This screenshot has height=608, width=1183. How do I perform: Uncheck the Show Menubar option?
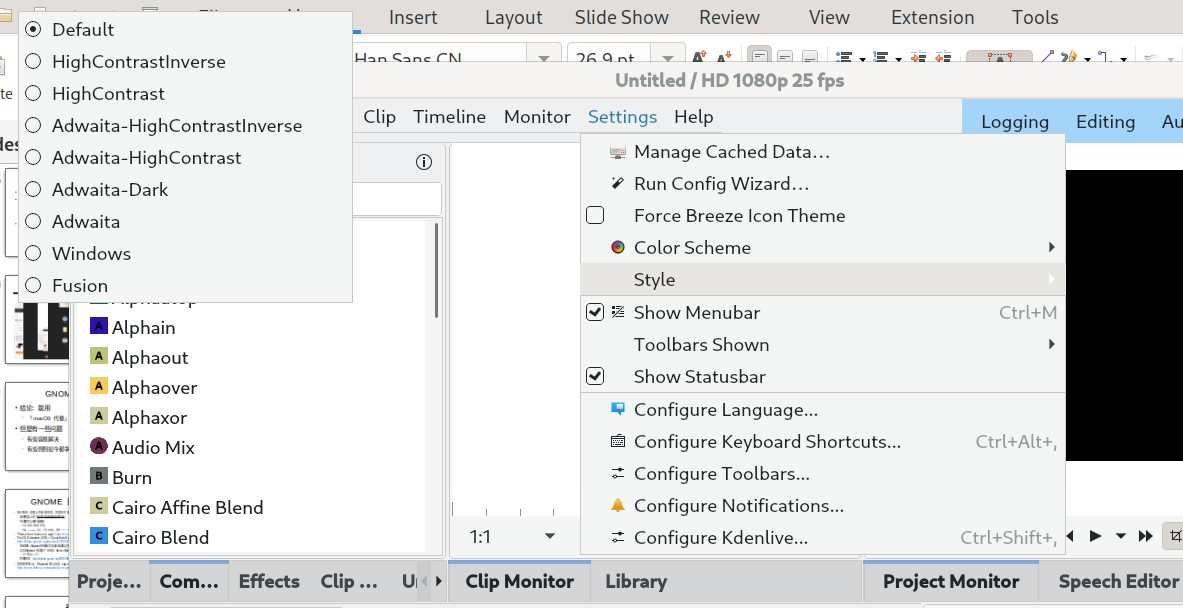(x=595, y=312)
